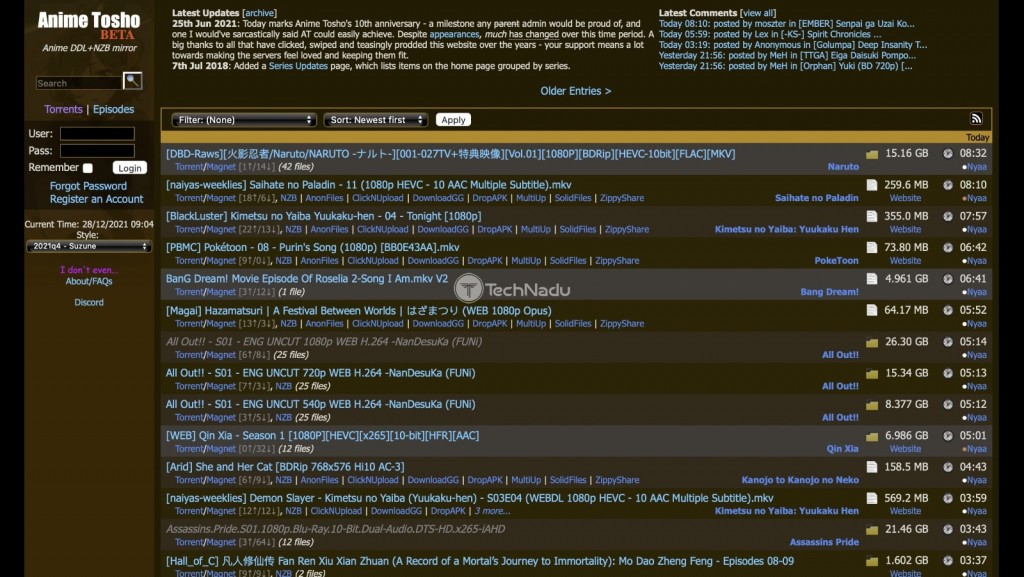Open Saihate no Paladin - 11 entry
The image size is (1024, 577).
368,185
